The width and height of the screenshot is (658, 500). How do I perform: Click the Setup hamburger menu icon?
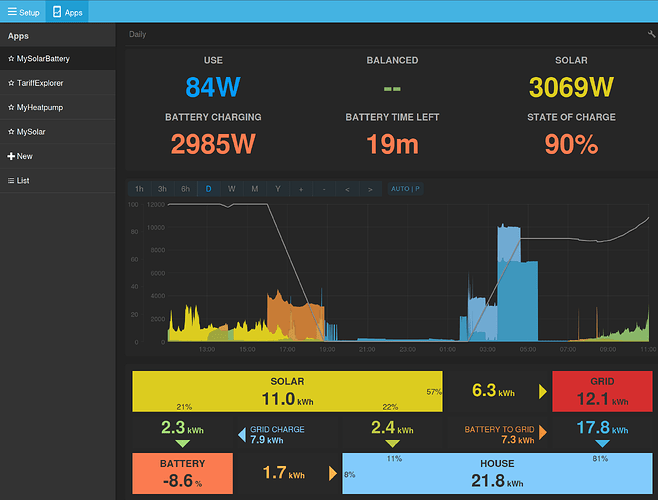click(12, 11)
